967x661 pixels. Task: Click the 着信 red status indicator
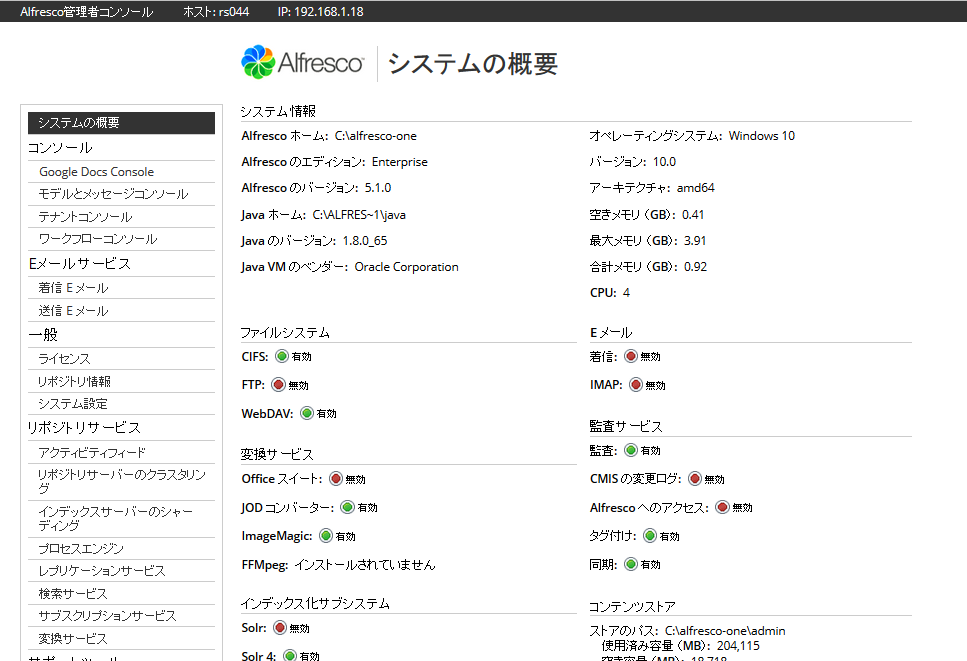pyautogui.click(x=630, y=356)
